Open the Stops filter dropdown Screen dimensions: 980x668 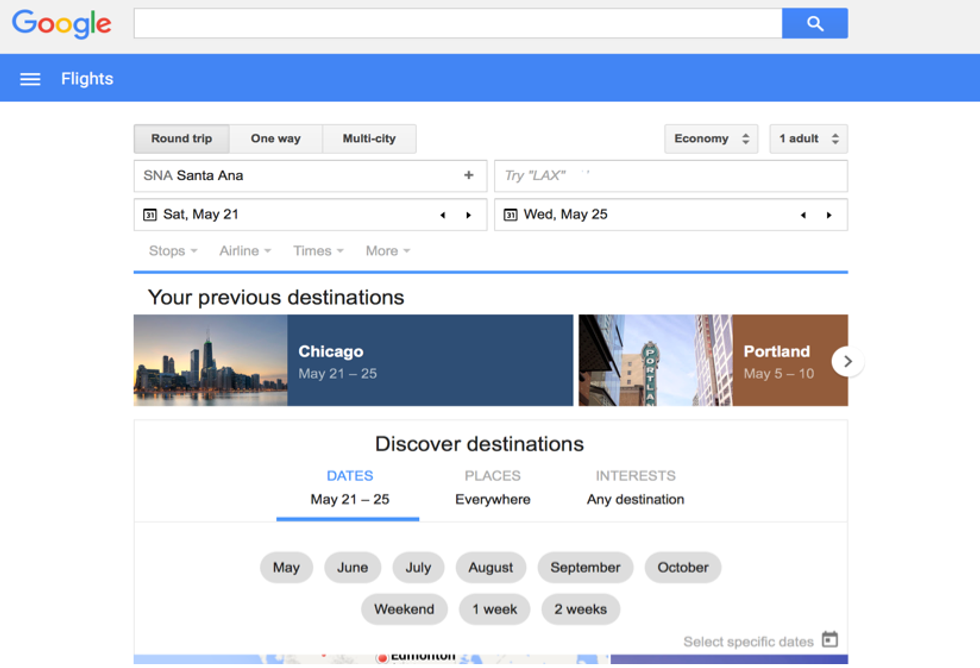(172, 251)
